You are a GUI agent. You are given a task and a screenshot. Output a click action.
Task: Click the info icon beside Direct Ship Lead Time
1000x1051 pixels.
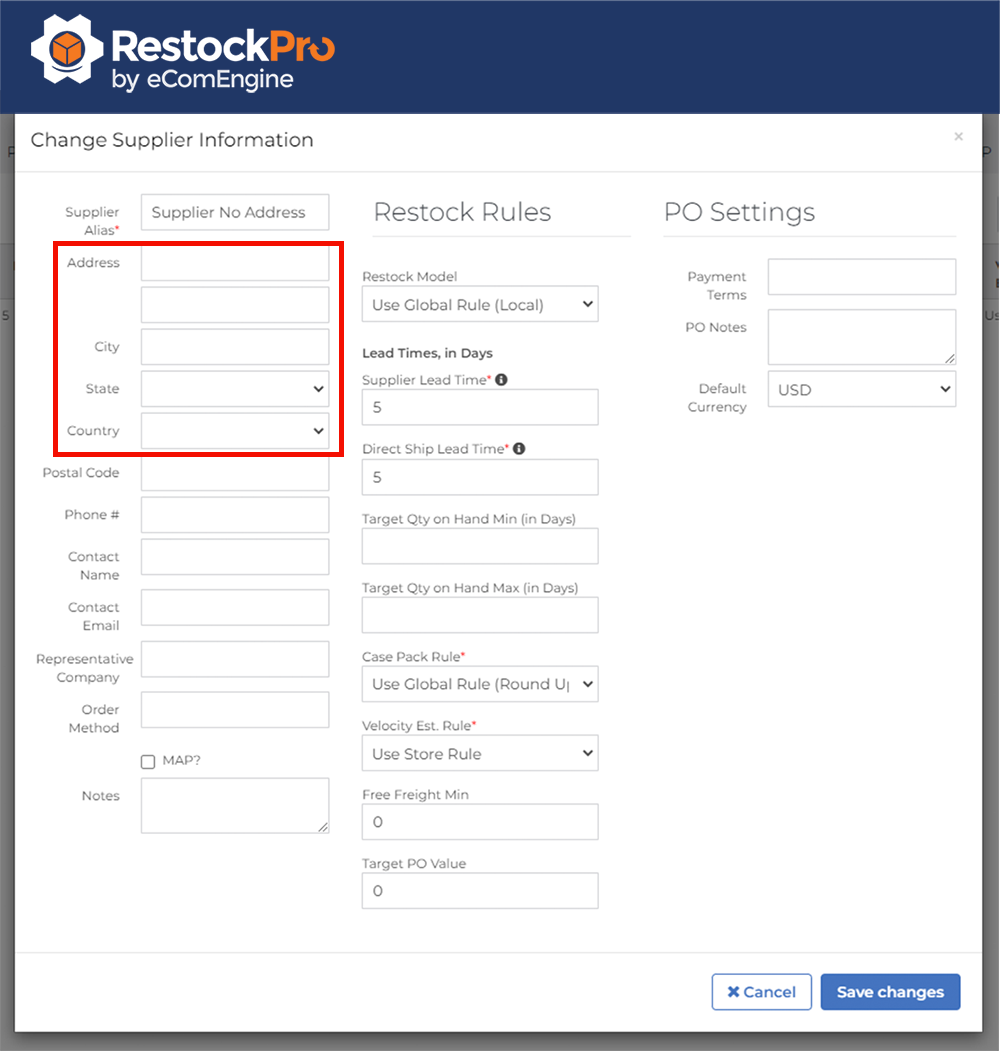518,448
